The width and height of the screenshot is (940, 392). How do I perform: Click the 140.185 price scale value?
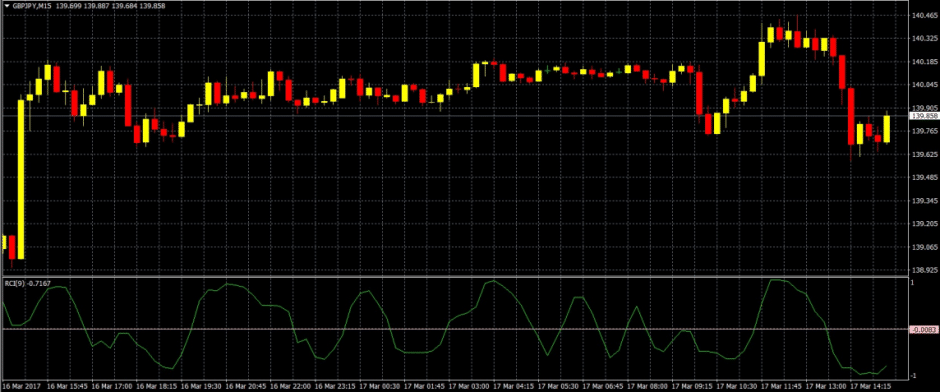(x=923, y=62)
